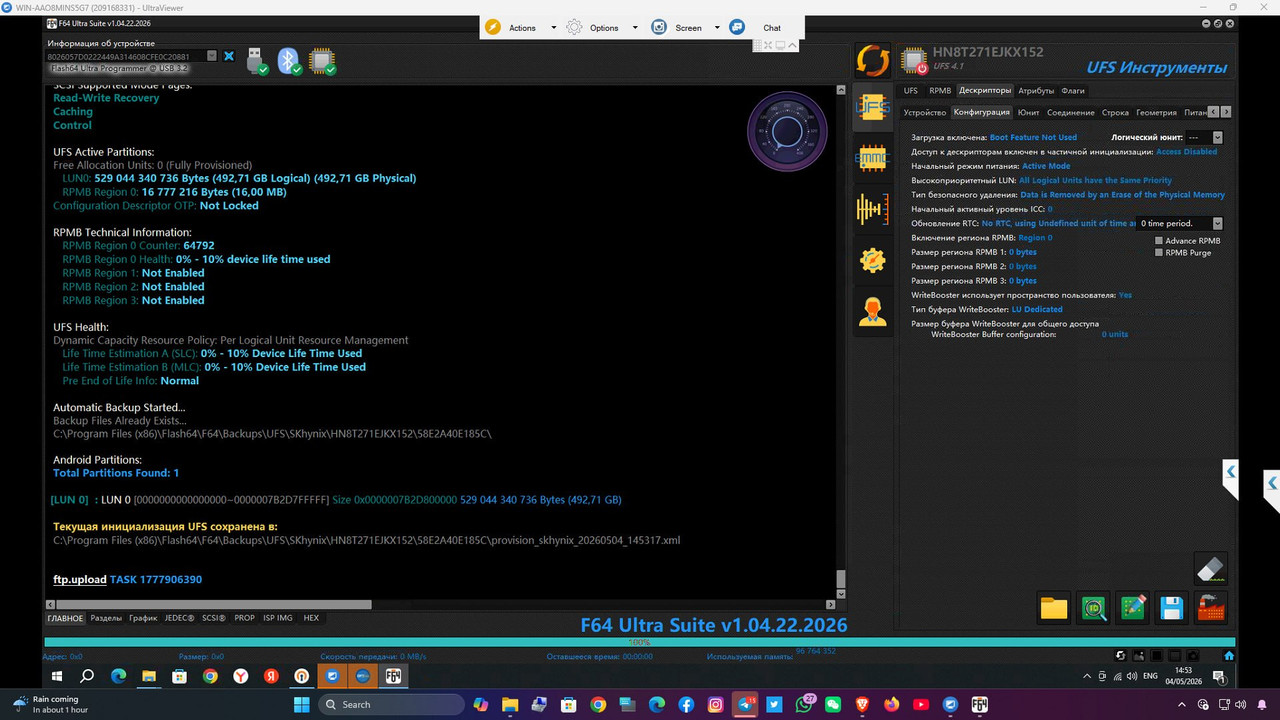1280x720 pixels.
Task: Click the log horizontal scrollbar thumb
Action: (214, 605)
